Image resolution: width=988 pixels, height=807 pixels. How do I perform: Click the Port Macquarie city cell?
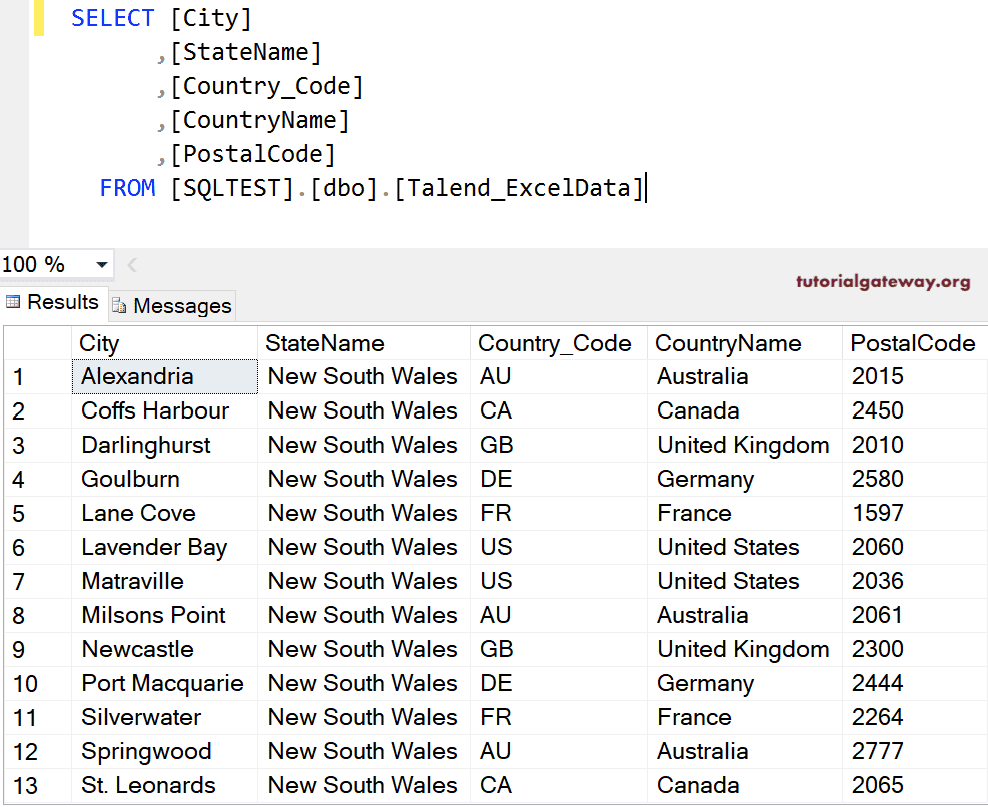click(x=163, y=683)
